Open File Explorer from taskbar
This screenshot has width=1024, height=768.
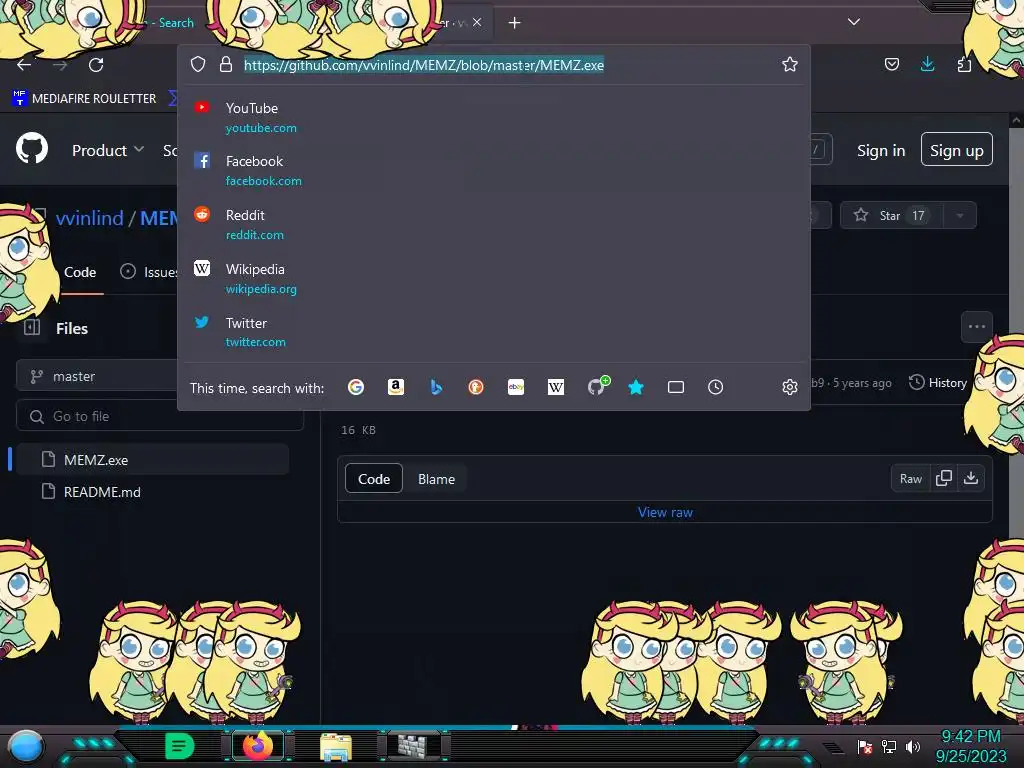tap(336, 746)
